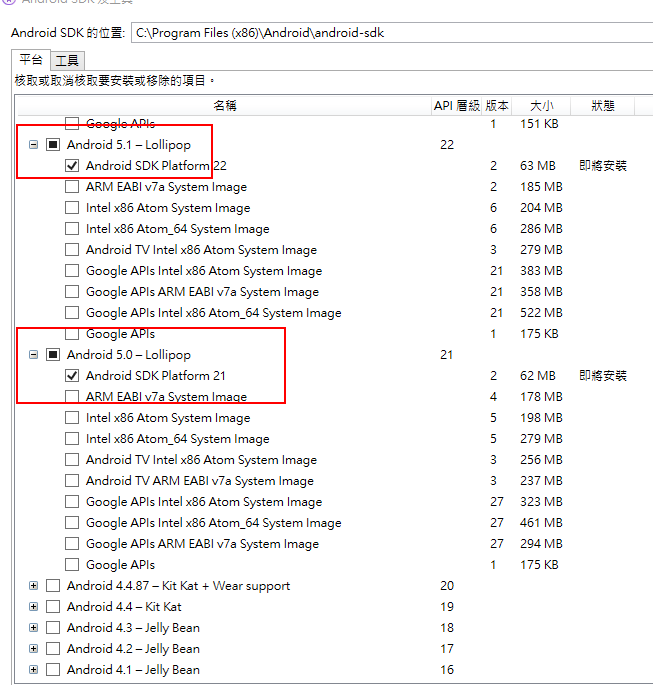Check the Google APIs 151 KB checkbox
The width and height of the screenshot is (653, 685).
[x=72, y=124]
